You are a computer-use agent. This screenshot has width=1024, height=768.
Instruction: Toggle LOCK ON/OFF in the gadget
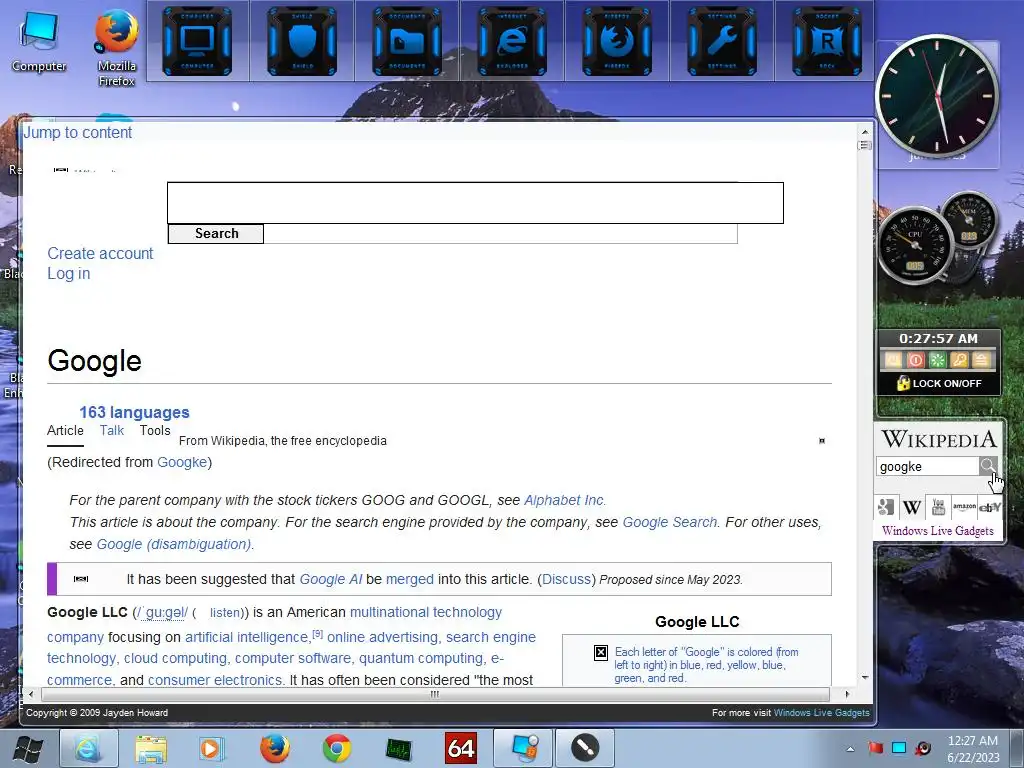tap(939, 383)
